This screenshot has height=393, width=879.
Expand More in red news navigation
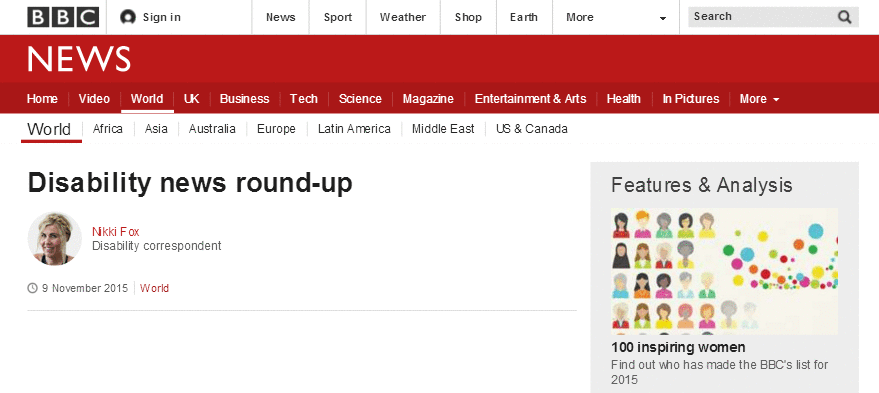coord(759,99)
